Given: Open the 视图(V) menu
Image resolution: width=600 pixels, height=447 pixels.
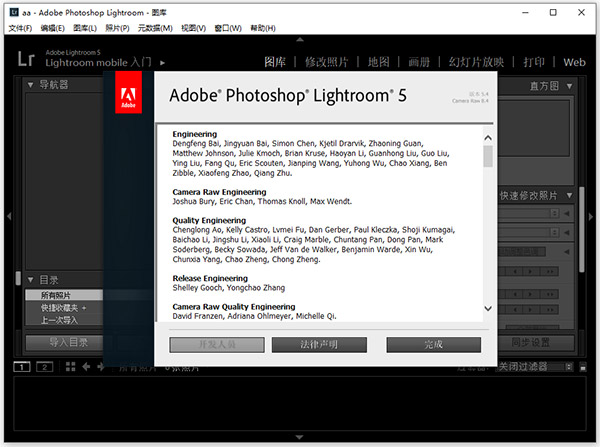Looking at the screenshot, I should [194, 28].
